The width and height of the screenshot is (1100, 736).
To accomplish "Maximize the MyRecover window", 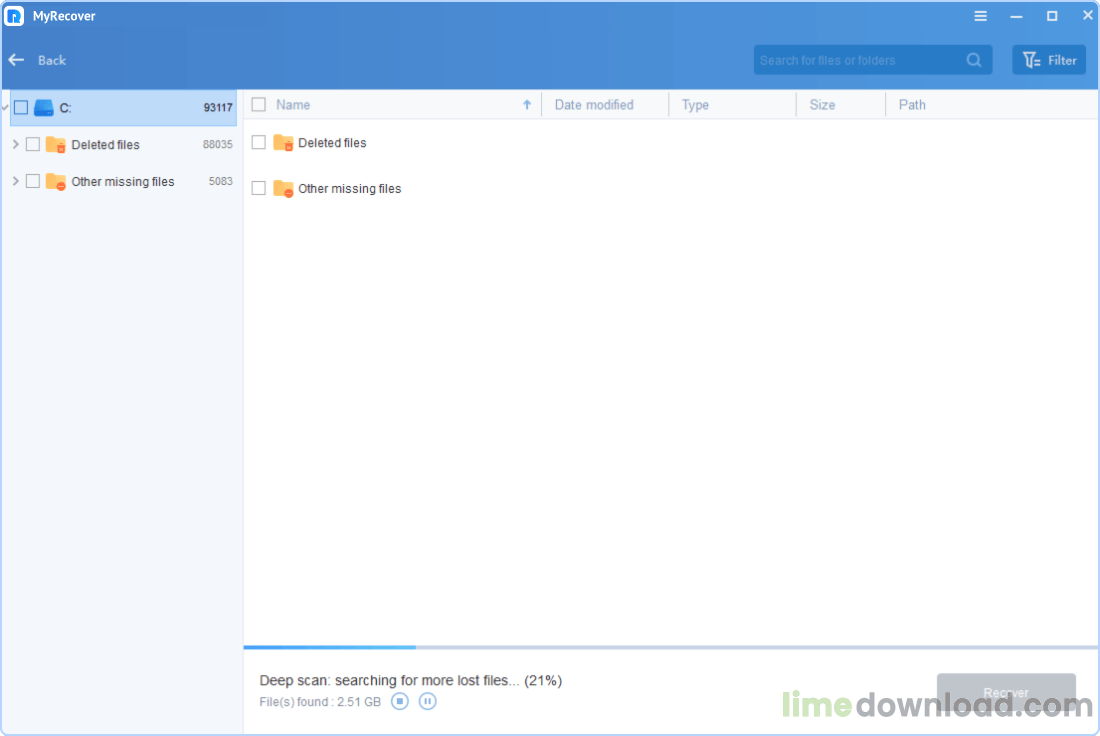I will (x=1052, y=16).
